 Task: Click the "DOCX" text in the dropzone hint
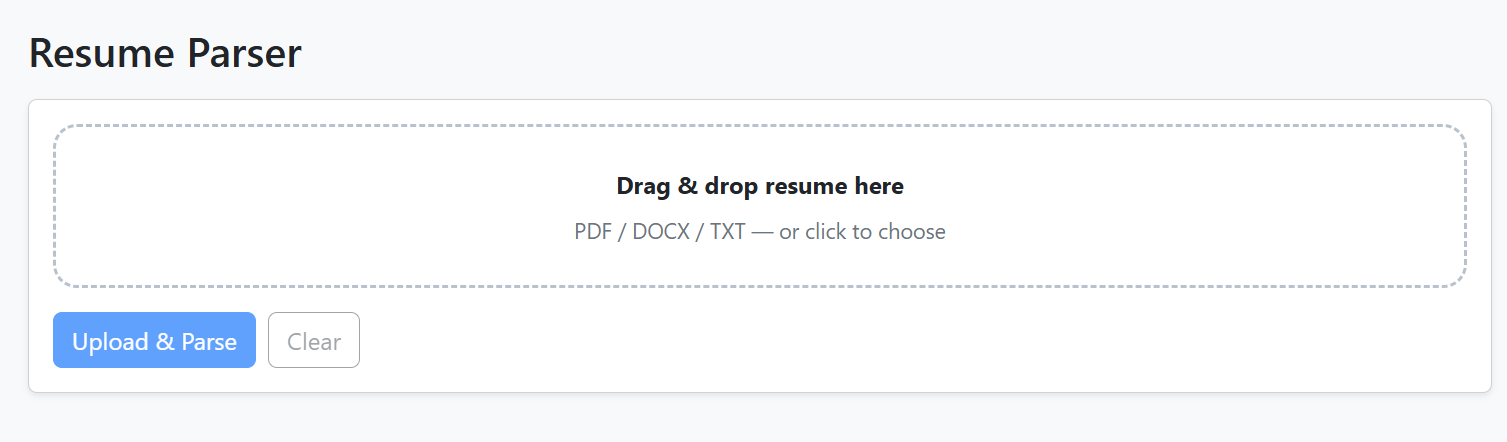tap(662, 232)
